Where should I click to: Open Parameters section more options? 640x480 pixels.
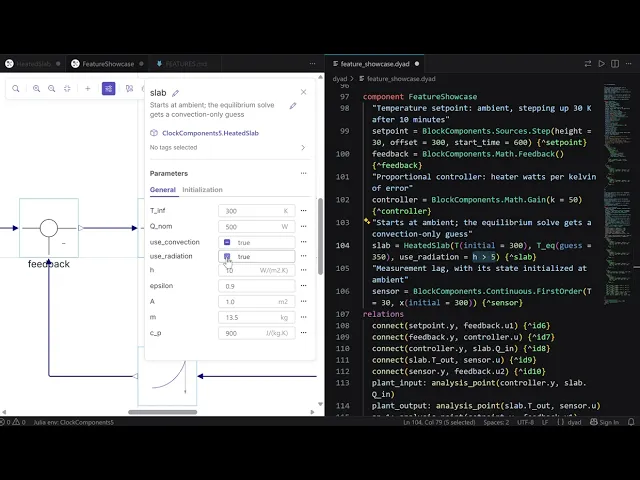(x=303, y=173)
